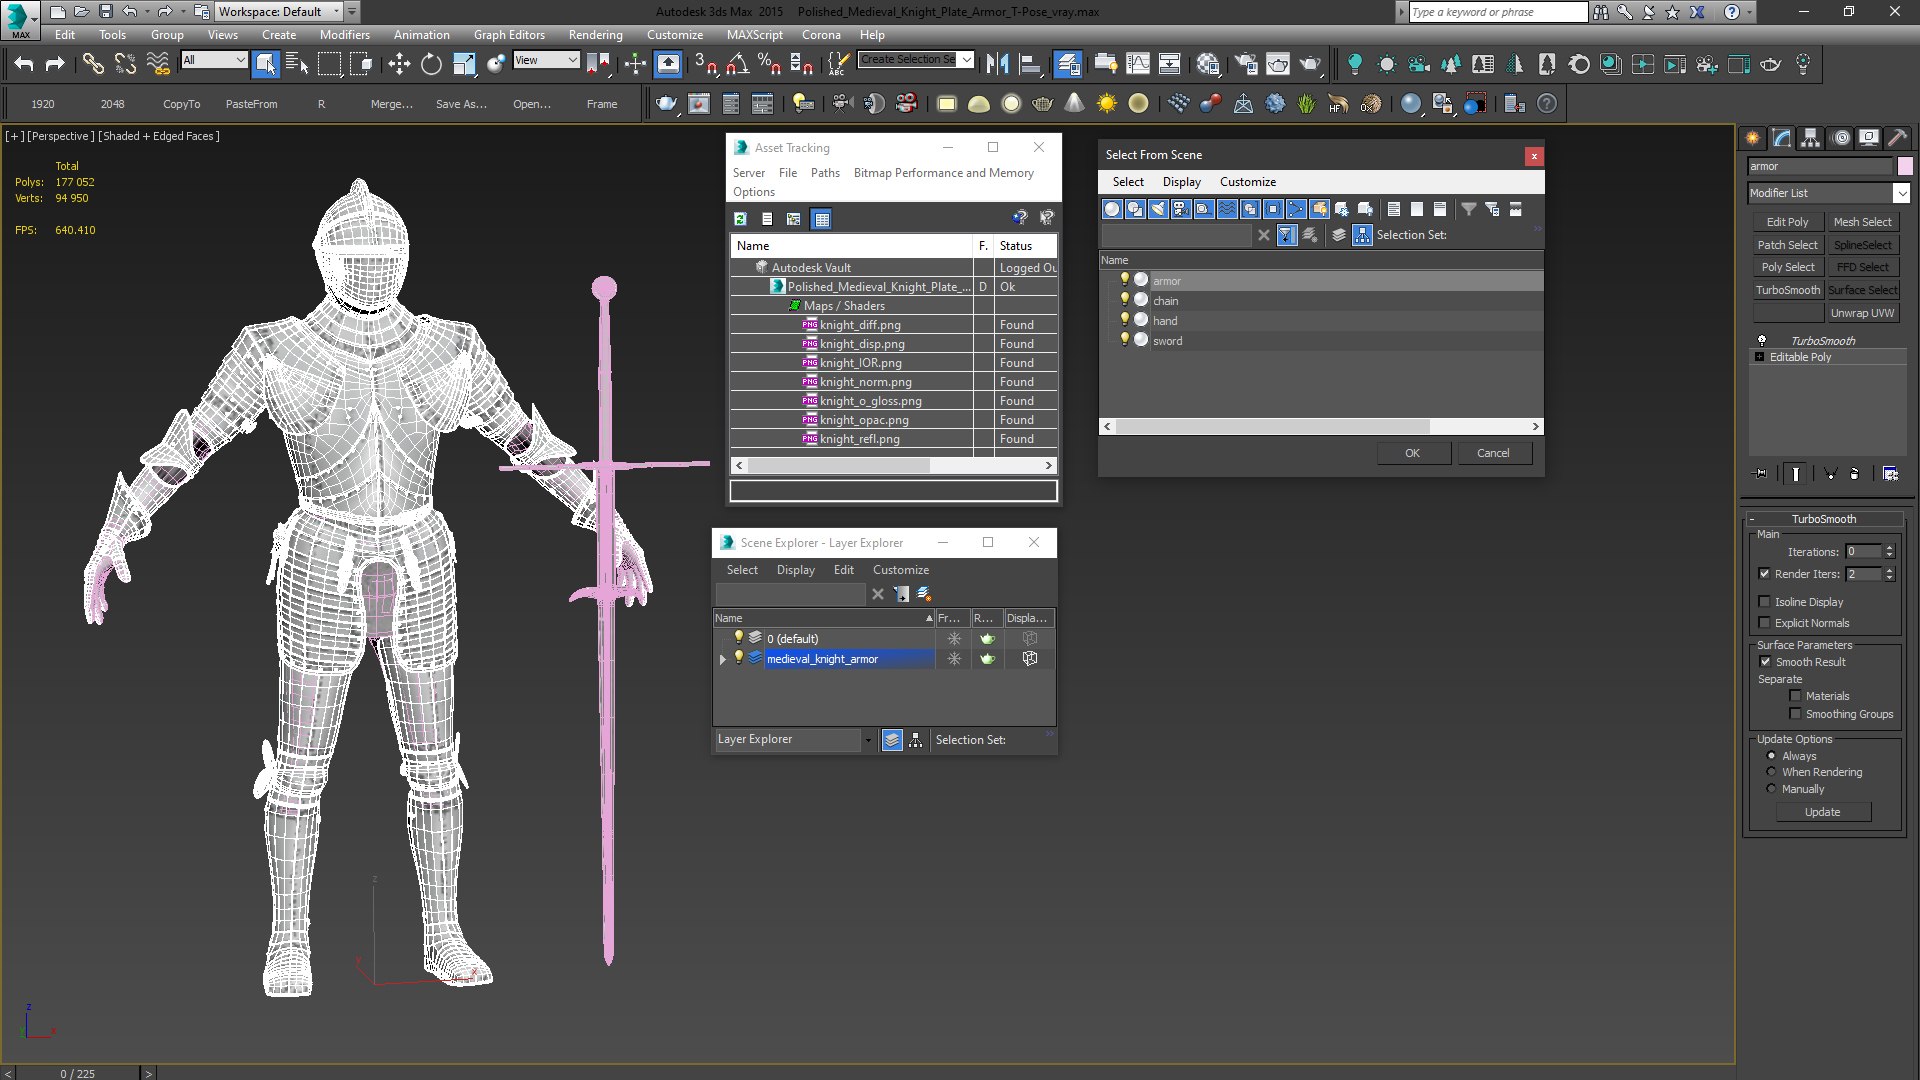1920x1080 pixels.
Task: Toggle bulb icon next to sword object
Action: (x=1124, y=340)
